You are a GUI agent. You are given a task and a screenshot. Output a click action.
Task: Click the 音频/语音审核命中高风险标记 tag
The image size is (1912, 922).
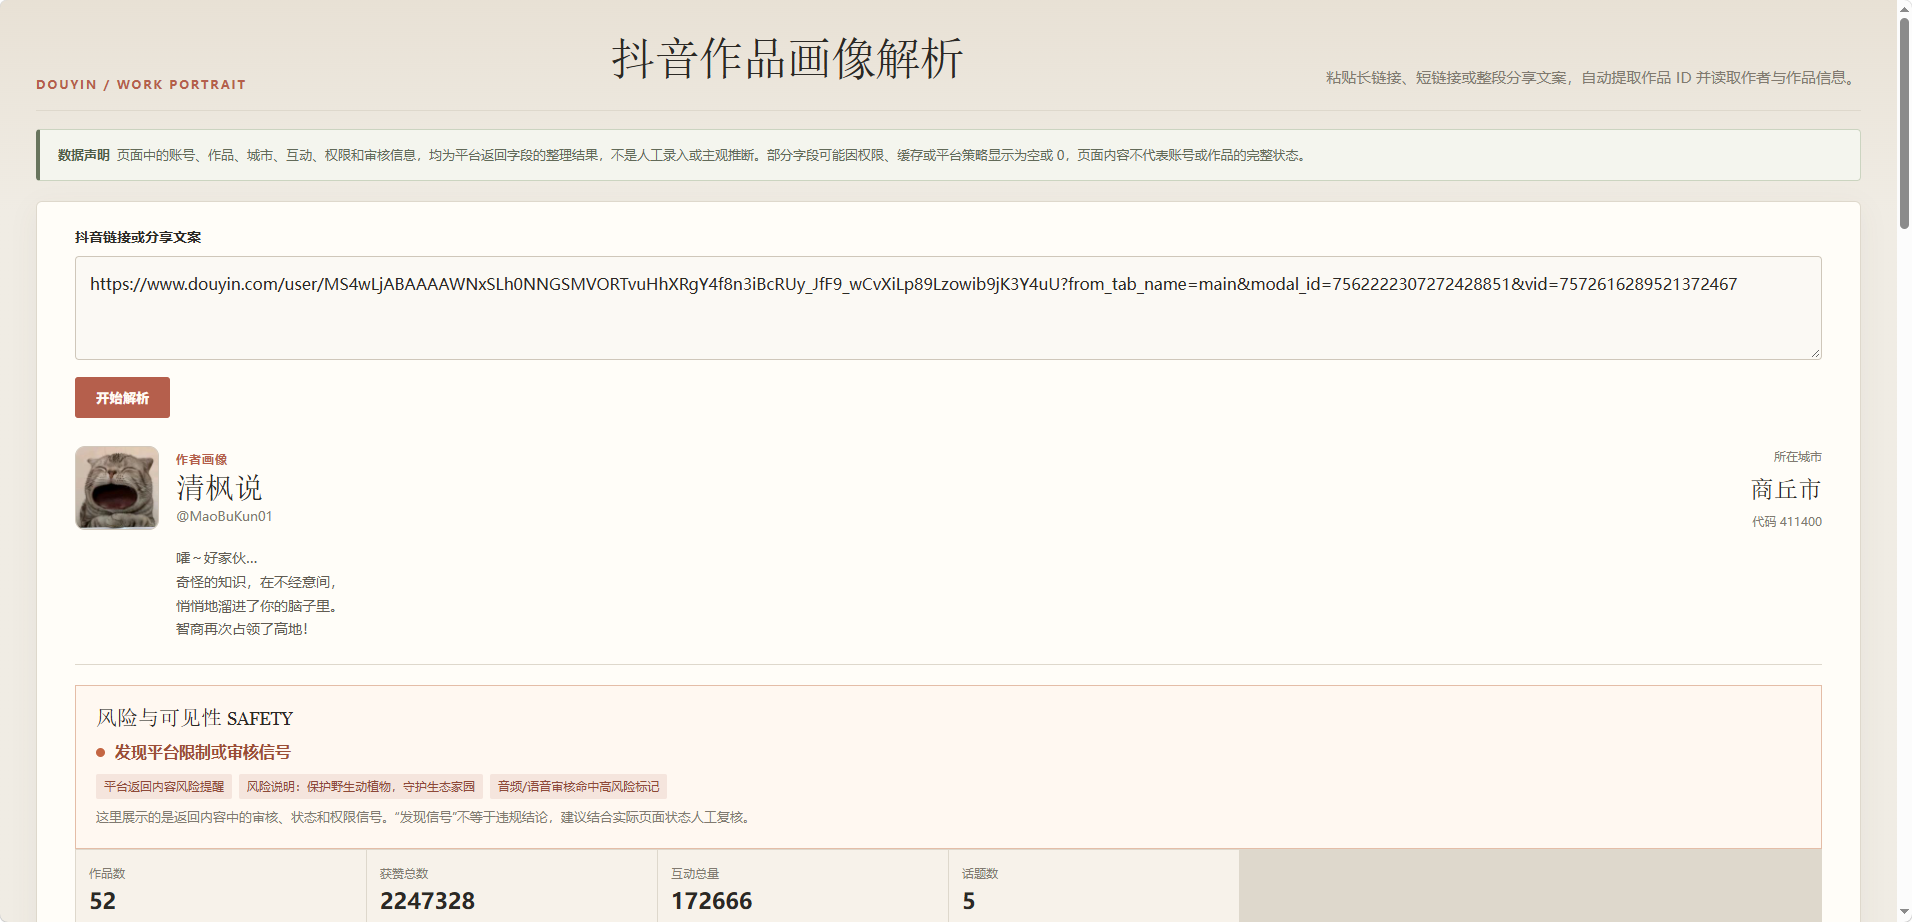[578, 787]
